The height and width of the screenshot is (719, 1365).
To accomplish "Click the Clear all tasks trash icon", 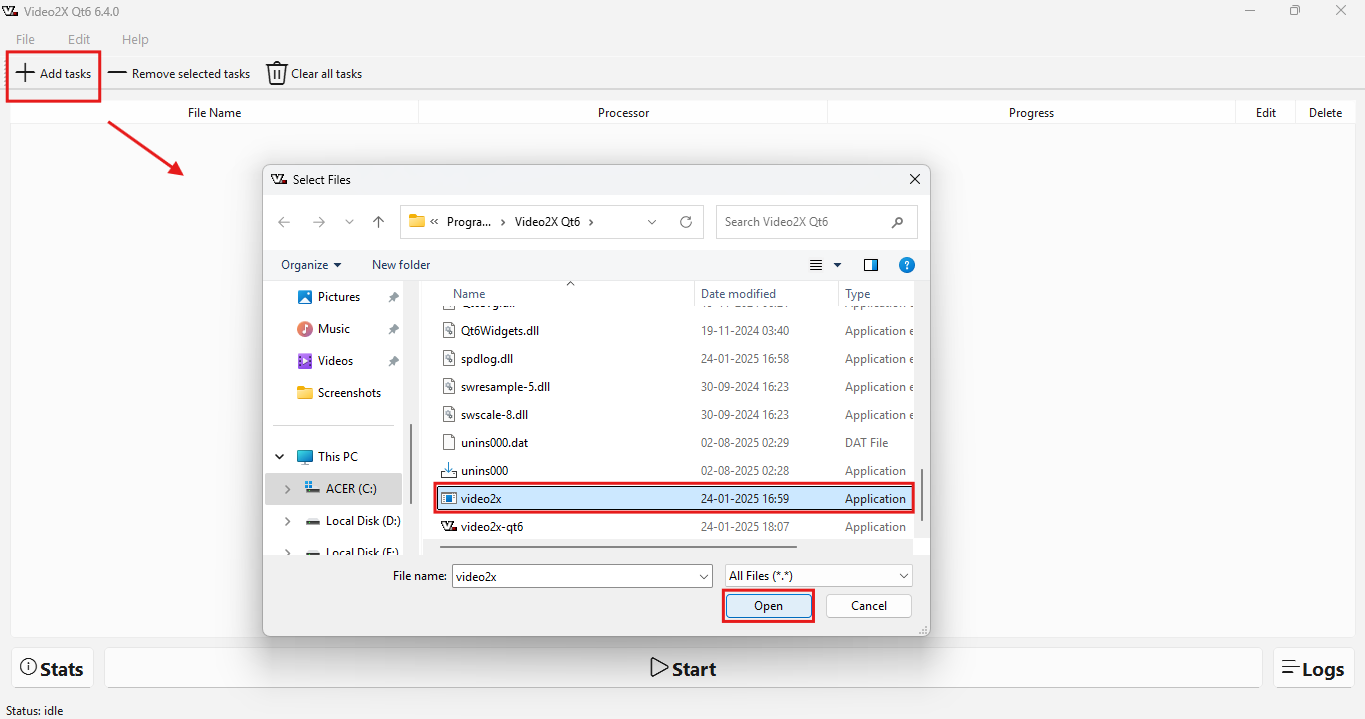I will [276, 73].
